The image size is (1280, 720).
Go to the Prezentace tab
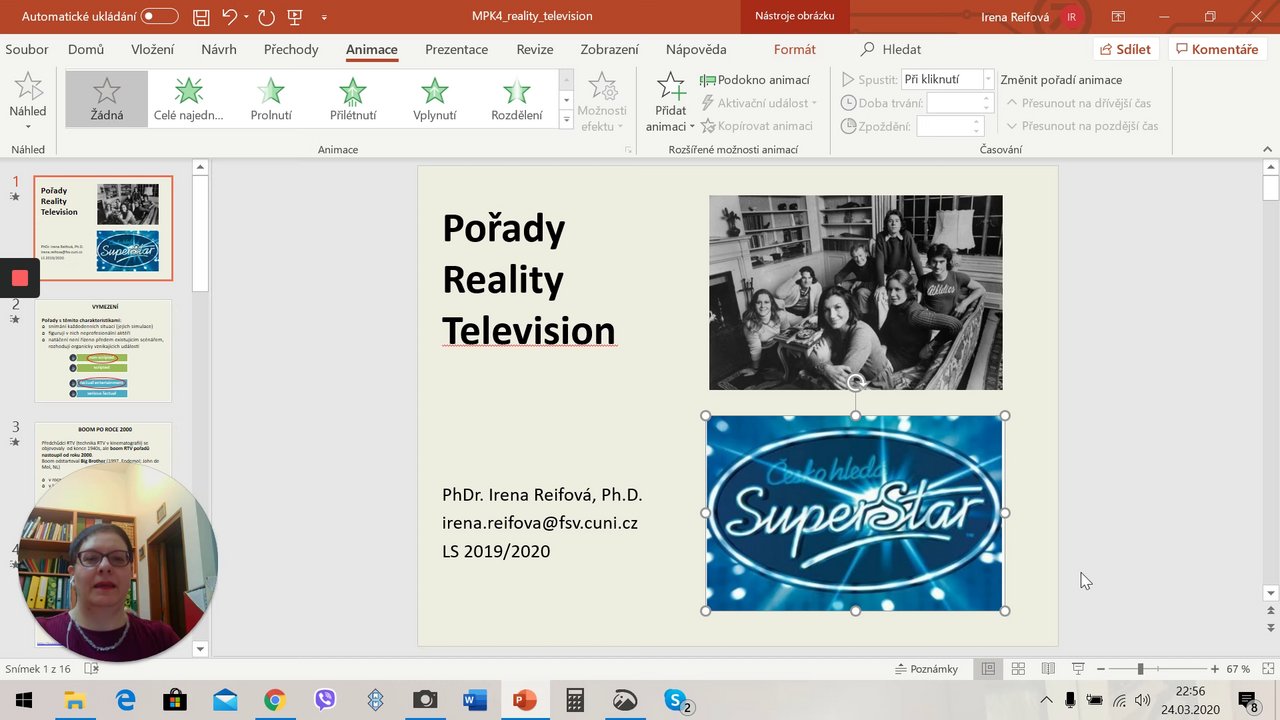[x=456, y=49]
